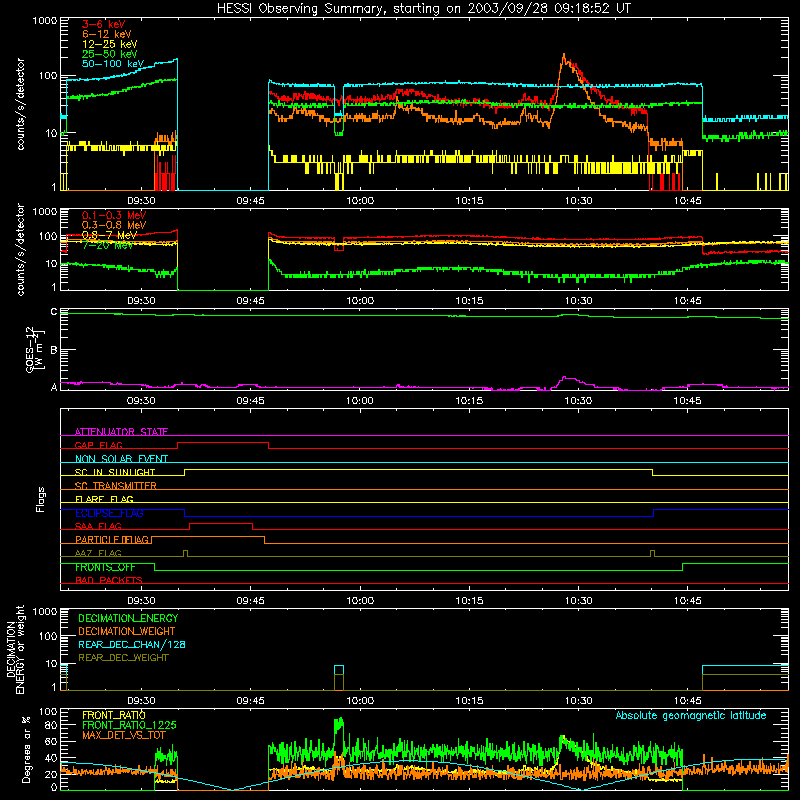Viewport: 800px width, 800px height.
Task: Select the FLARE_FLAG label
Action: [x=104, y=499]
